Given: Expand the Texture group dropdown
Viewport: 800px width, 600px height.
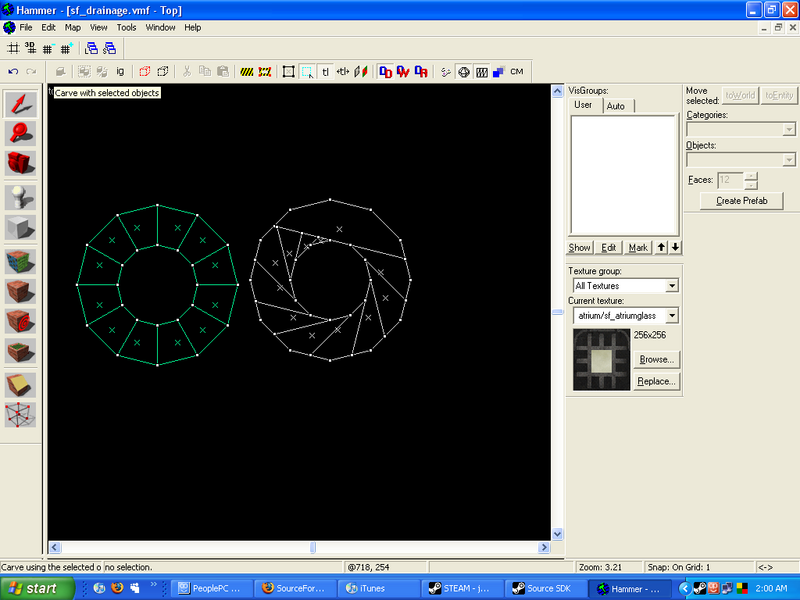Looking at the screenshot, I should (x=672, y=286).
